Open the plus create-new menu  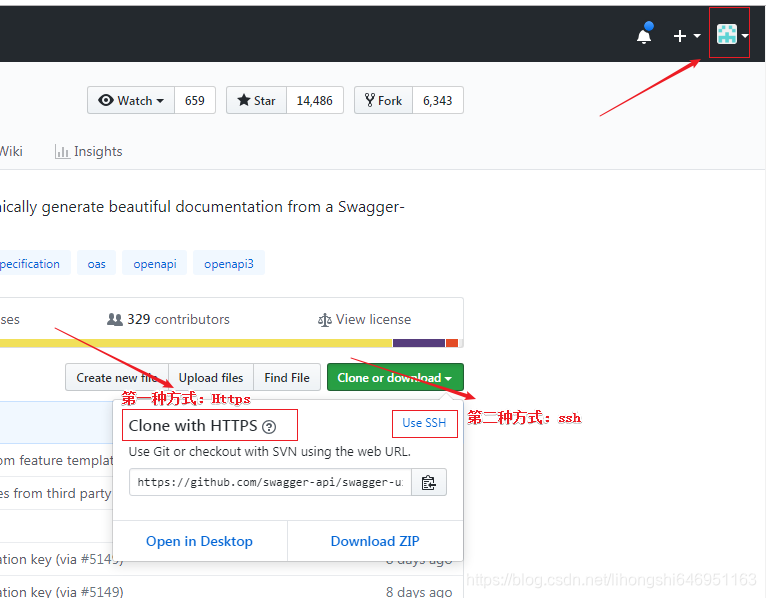686,36
